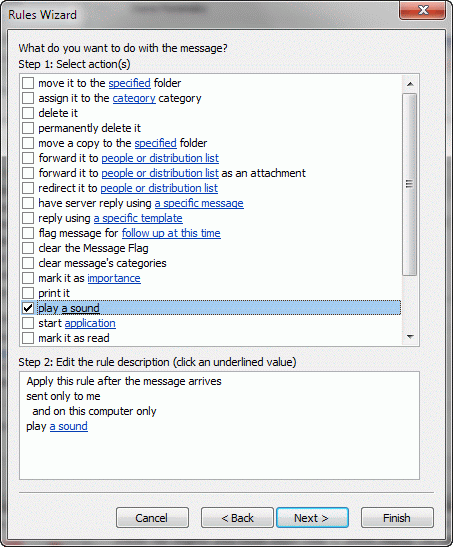Click the Finish button
The image size is (453, 547).
tap(397, 518)
